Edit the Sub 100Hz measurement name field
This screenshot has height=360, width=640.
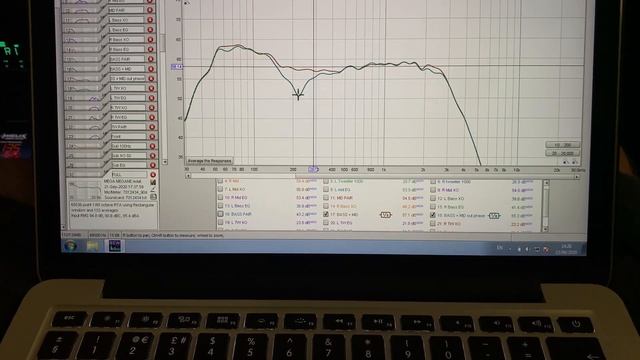[x=129, y=146]
